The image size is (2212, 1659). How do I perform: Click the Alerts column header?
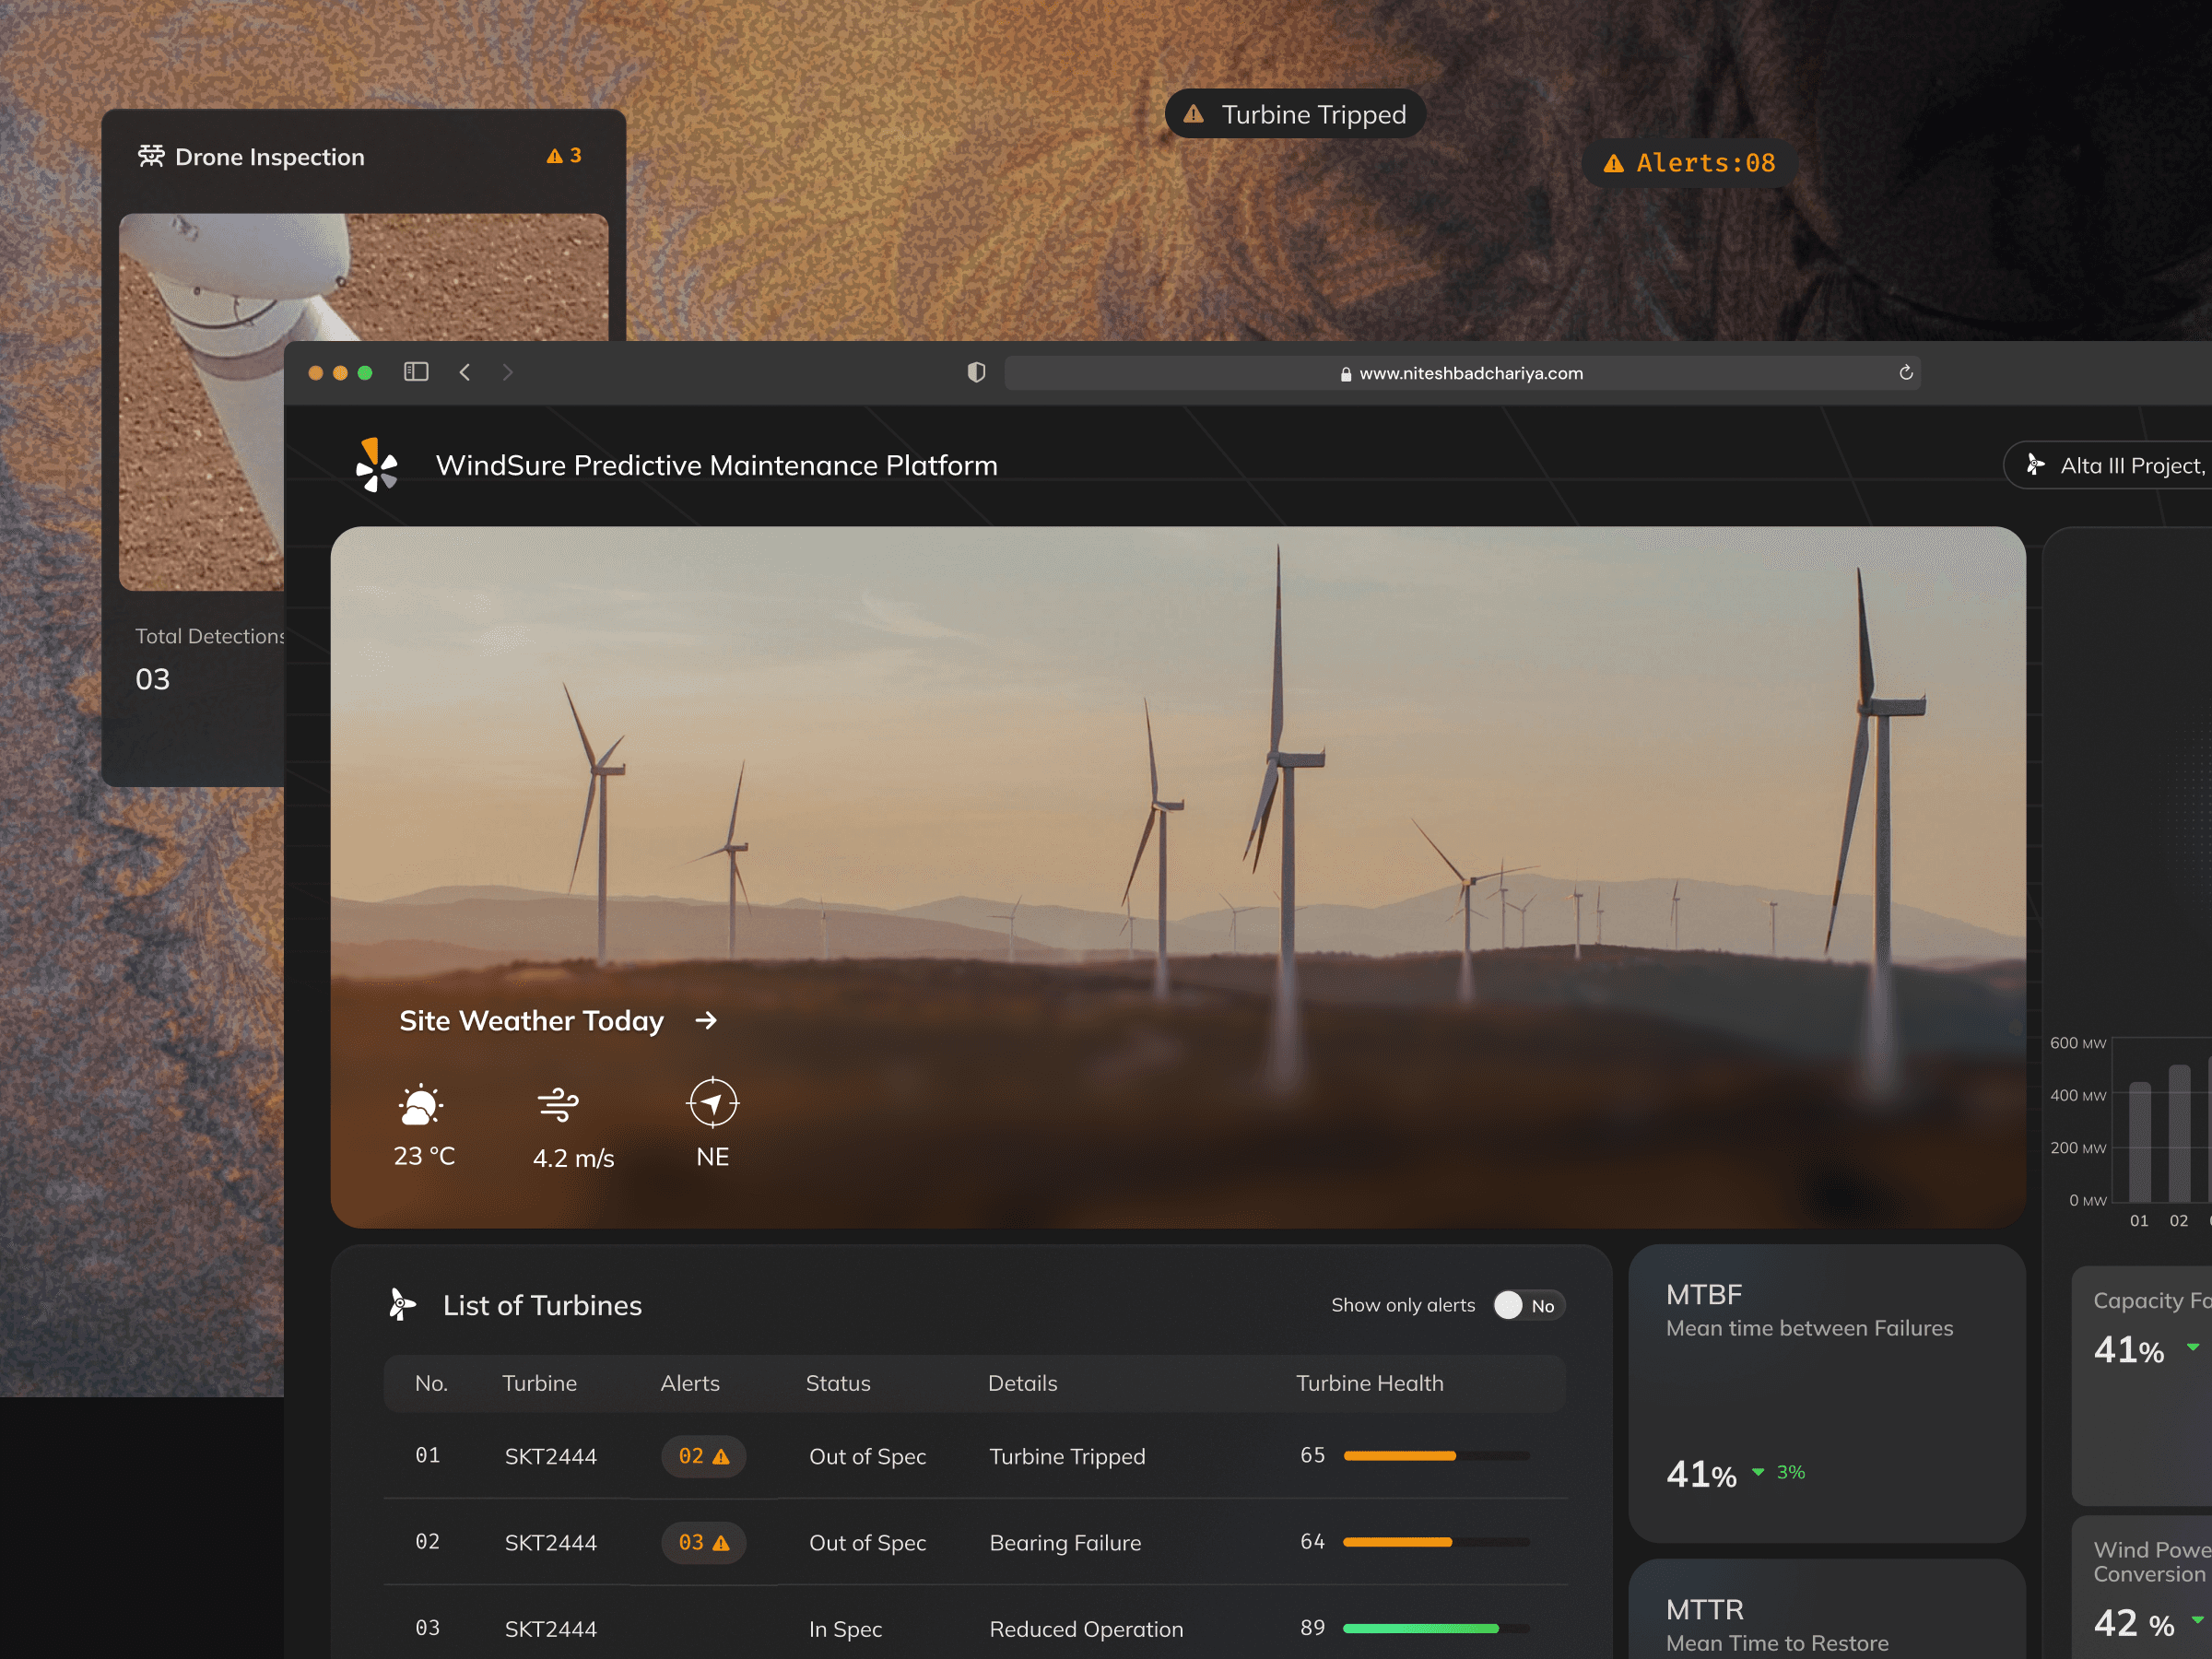[689, 1383]
